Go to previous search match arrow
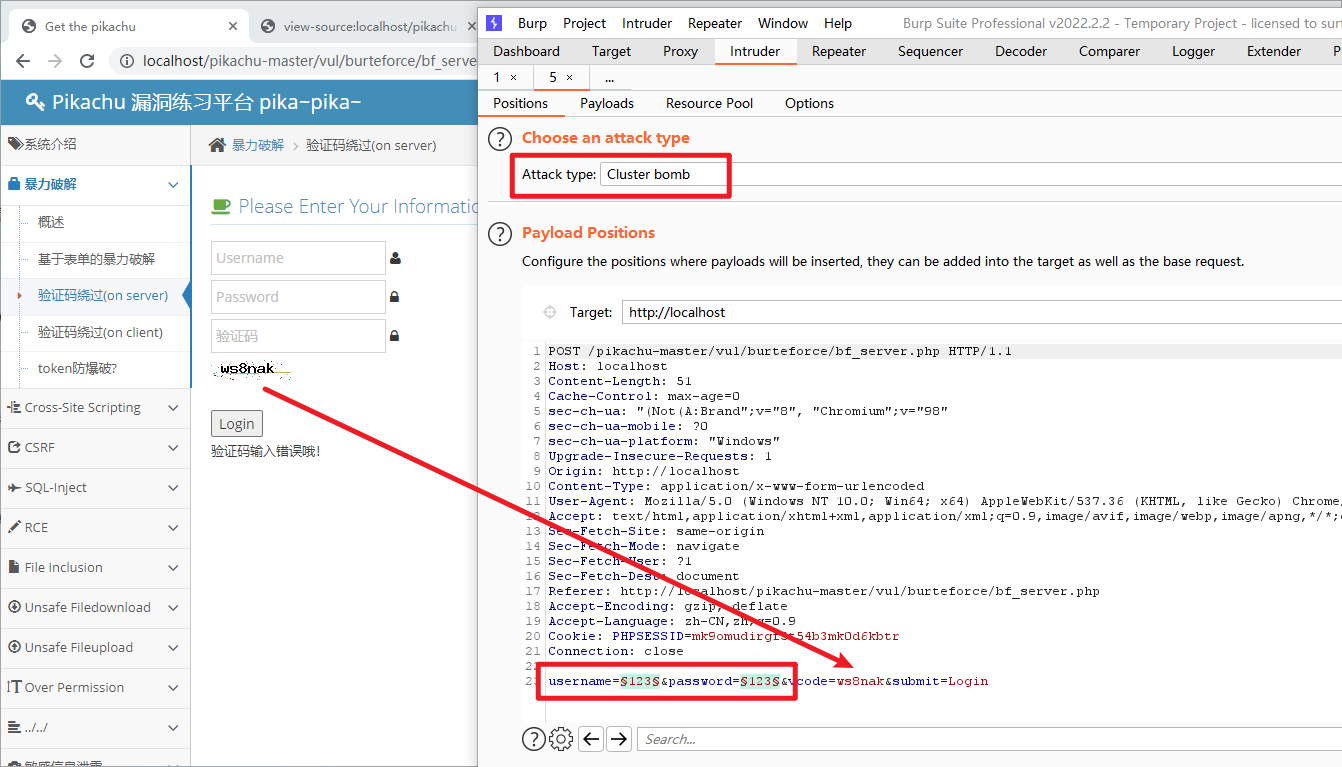Image resolution: width=1342 pixels, height=767 pixels. 591,739
